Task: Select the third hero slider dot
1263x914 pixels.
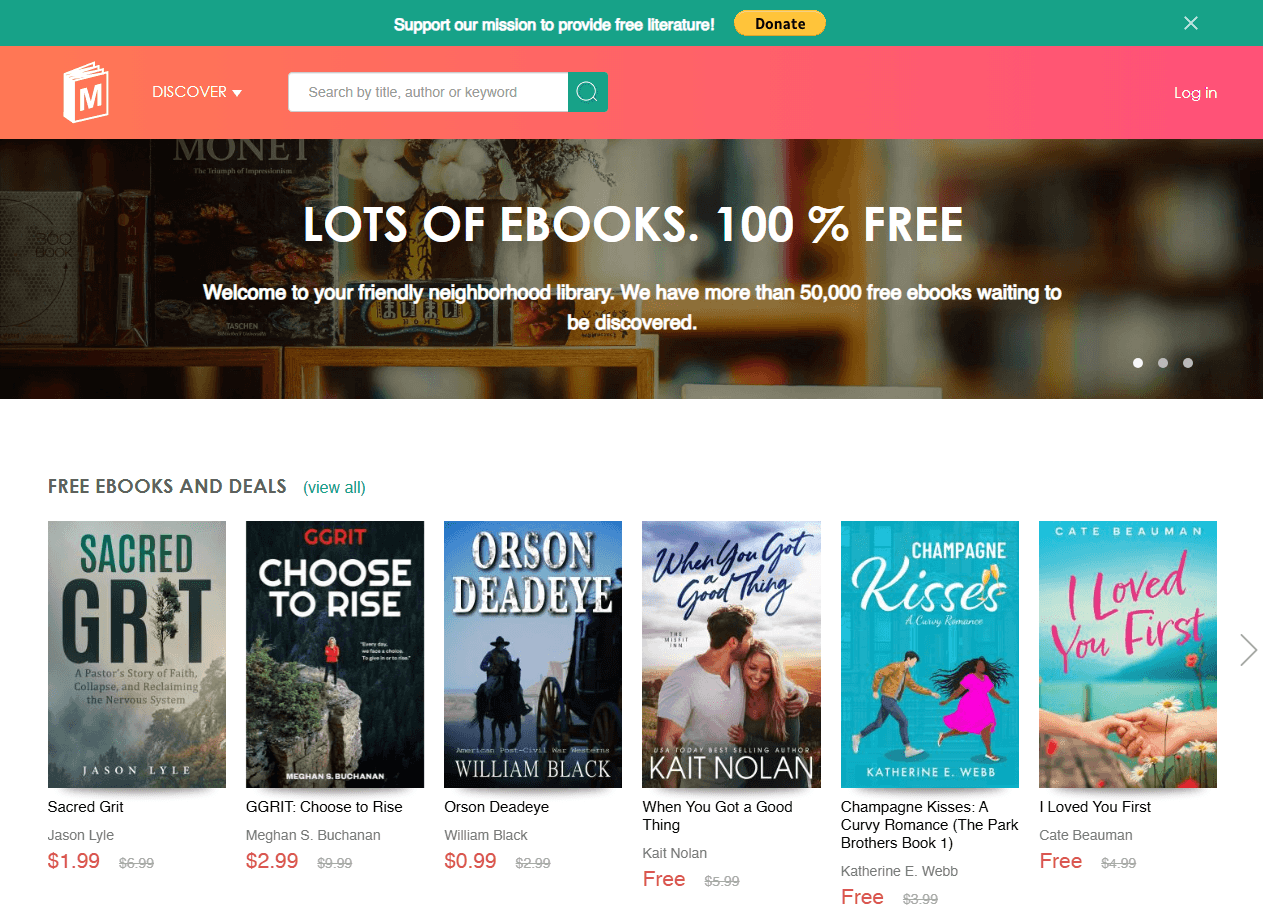Action: point(1188,363)
